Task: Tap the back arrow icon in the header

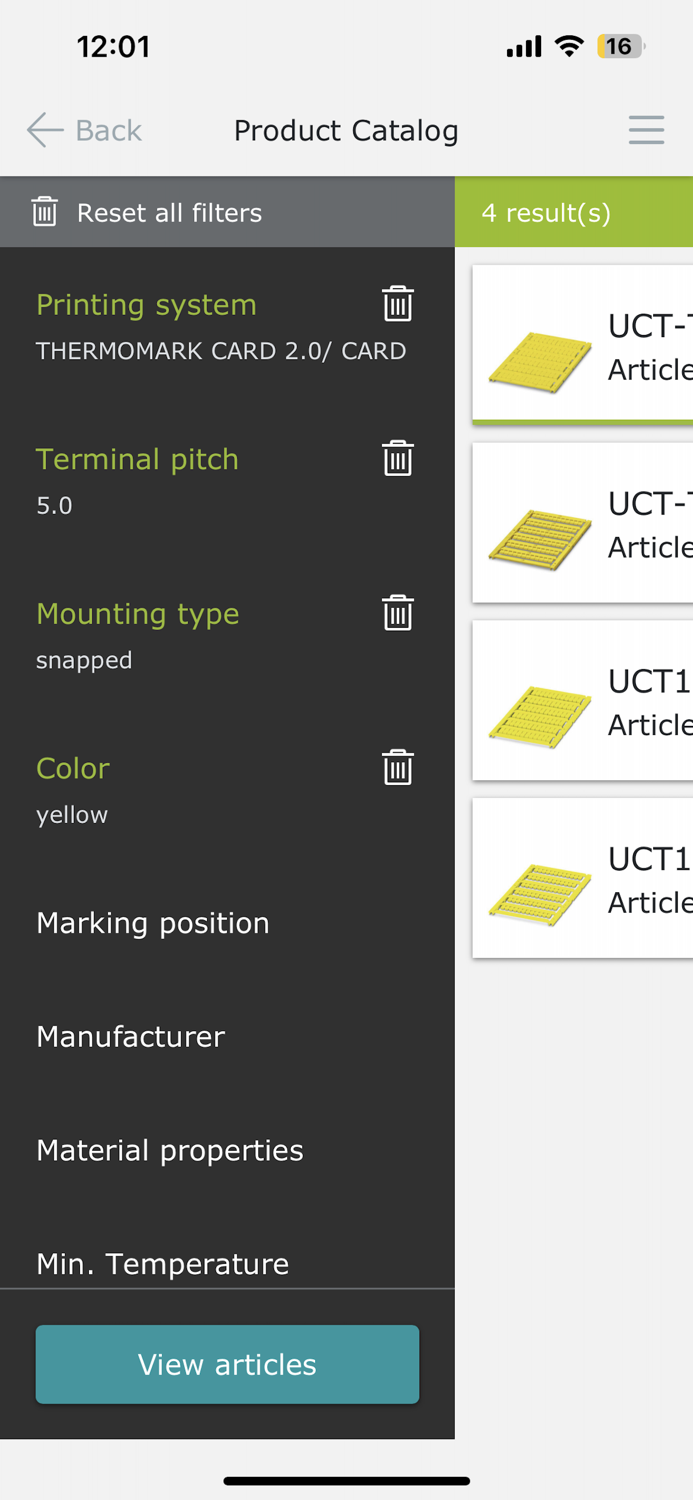Action: (43, 129)
